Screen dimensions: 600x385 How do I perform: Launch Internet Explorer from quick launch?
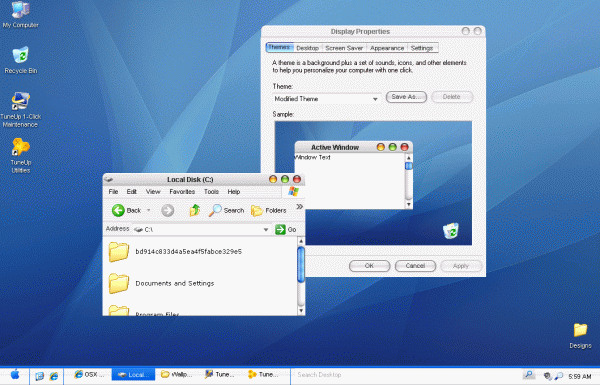(54, 375)
